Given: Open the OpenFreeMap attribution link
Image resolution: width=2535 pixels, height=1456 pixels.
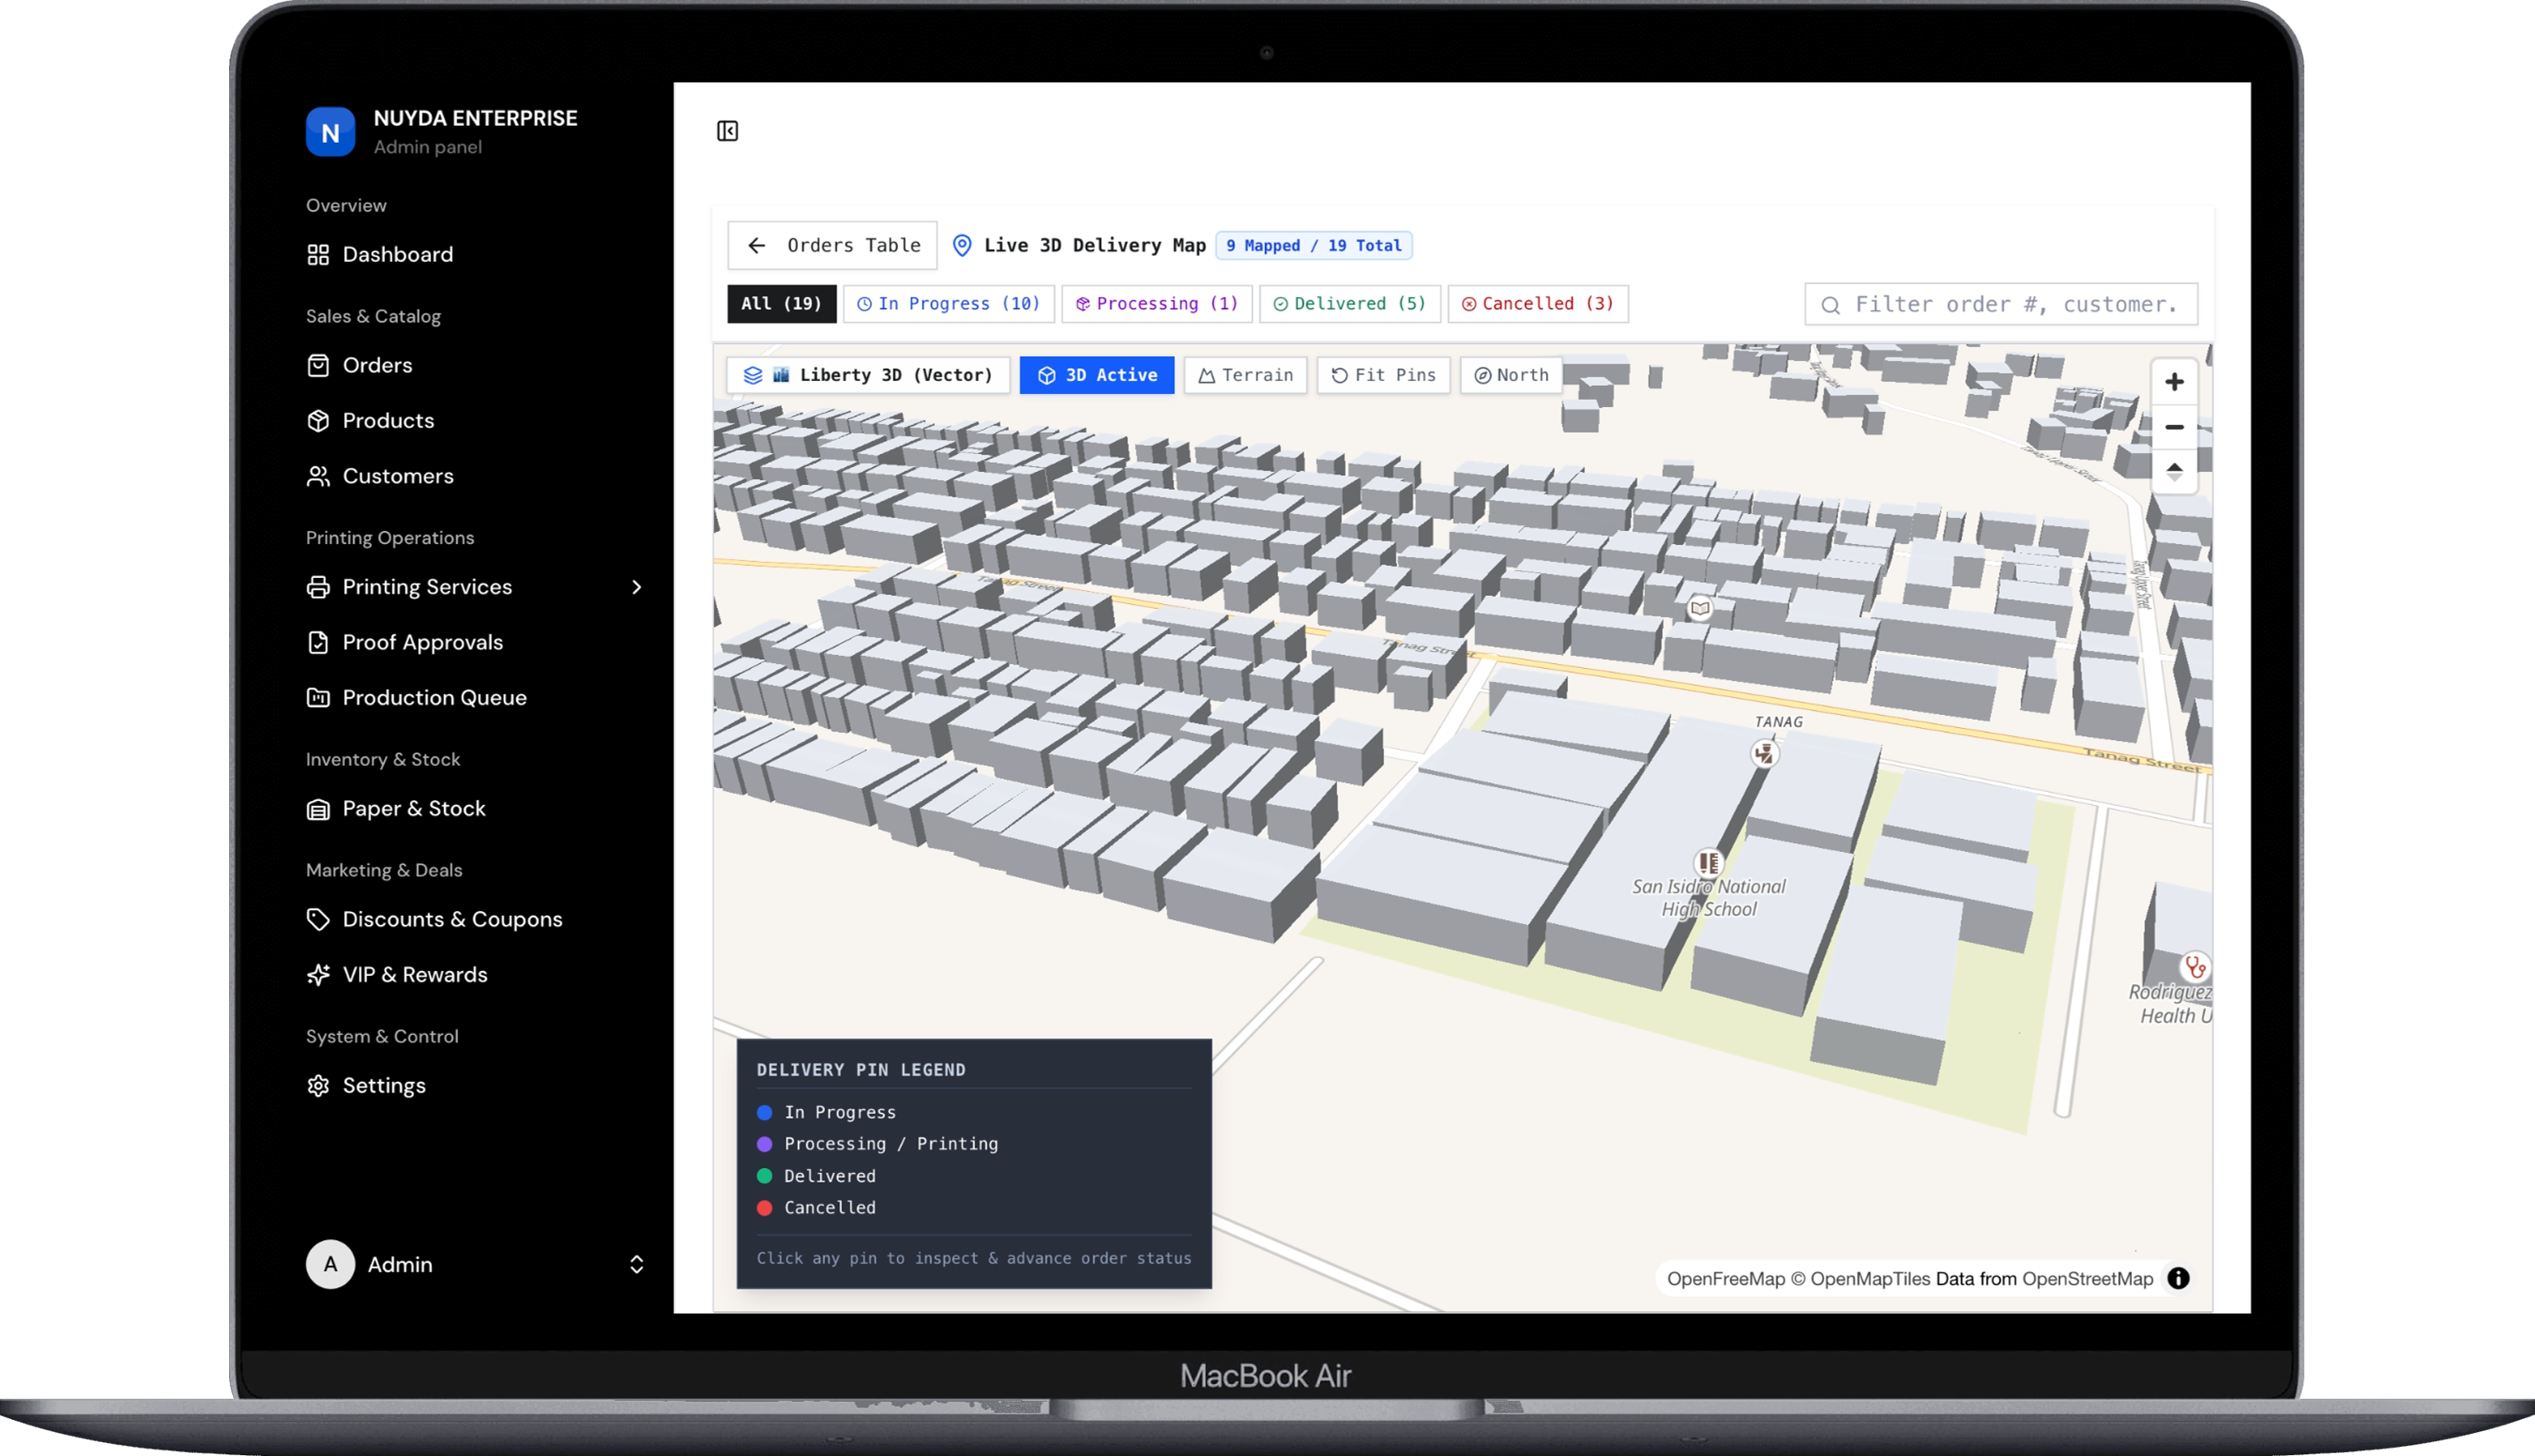Looking at the screenshot, I should pyautogui.click(x=1725, y=1279).
